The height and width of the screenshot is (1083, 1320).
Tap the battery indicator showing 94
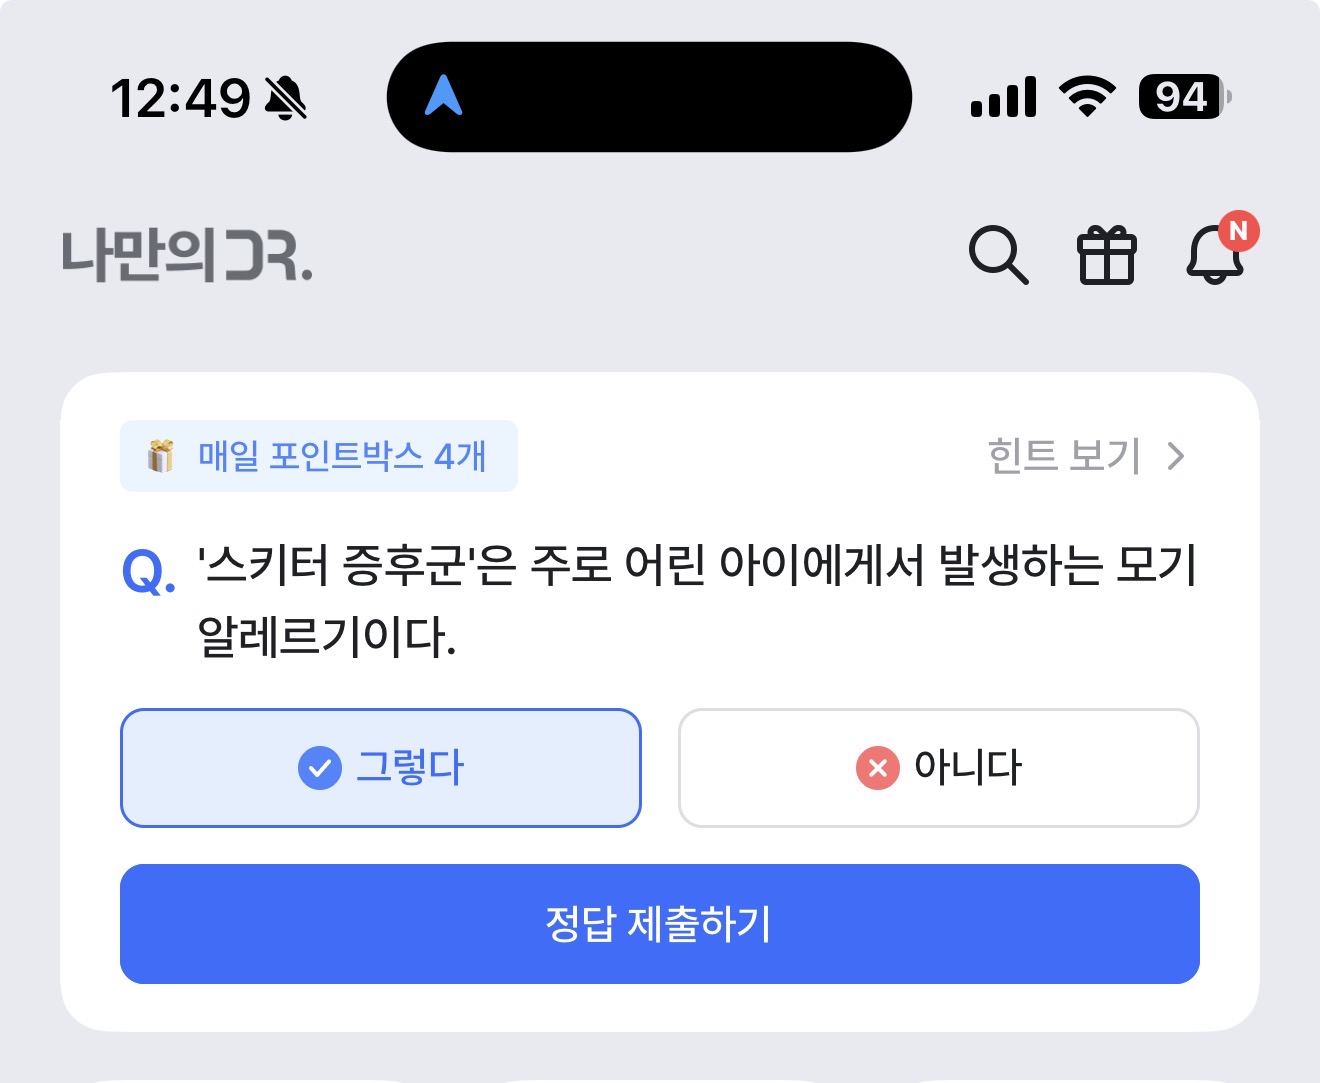1184,97
